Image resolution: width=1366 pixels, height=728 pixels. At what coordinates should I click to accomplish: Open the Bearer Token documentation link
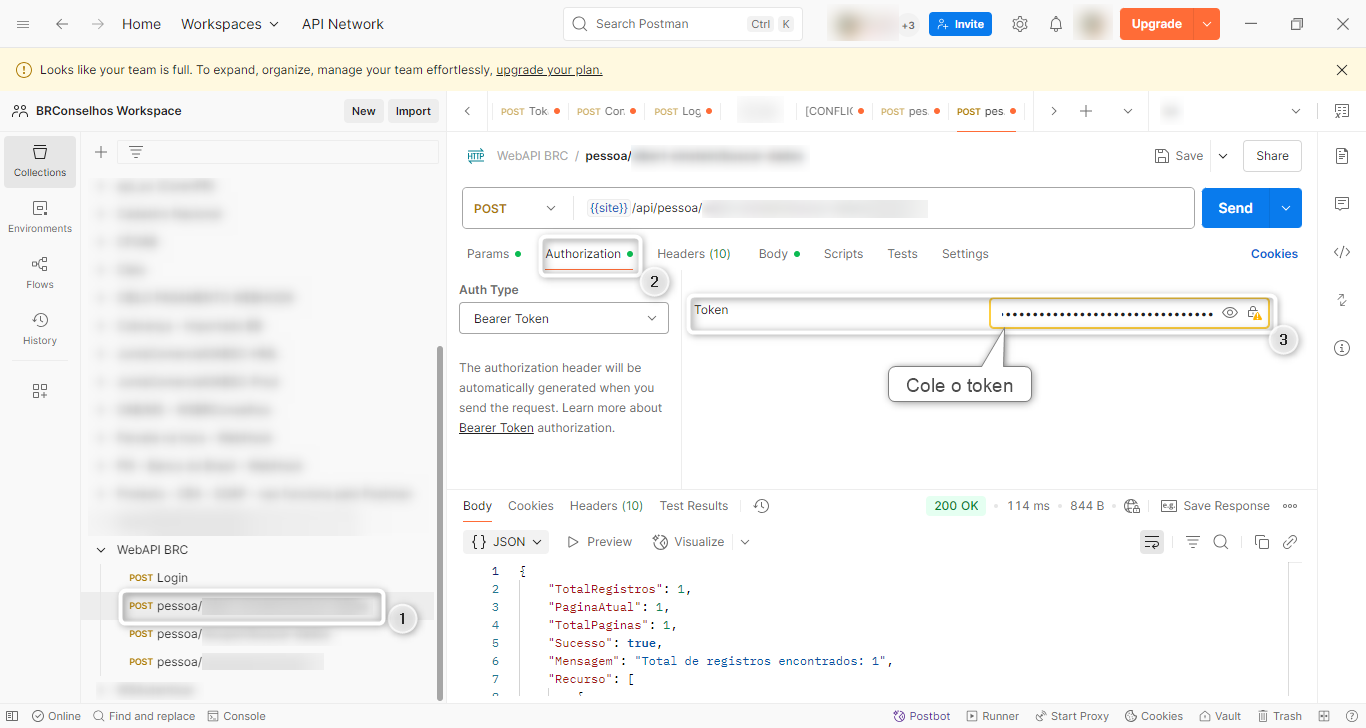[x=496, y=428]
